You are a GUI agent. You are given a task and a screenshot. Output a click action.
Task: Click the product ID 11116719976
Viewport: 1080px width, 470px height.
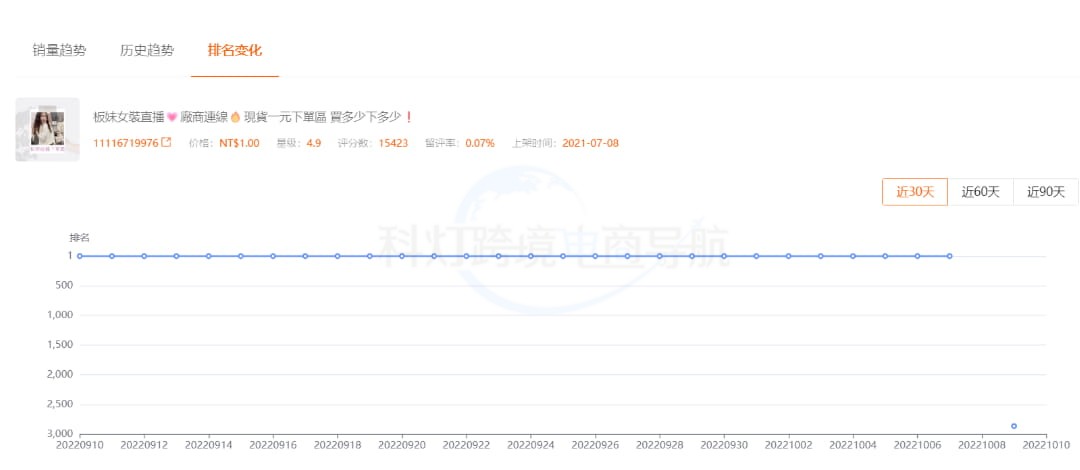click(x=126, y=143)
